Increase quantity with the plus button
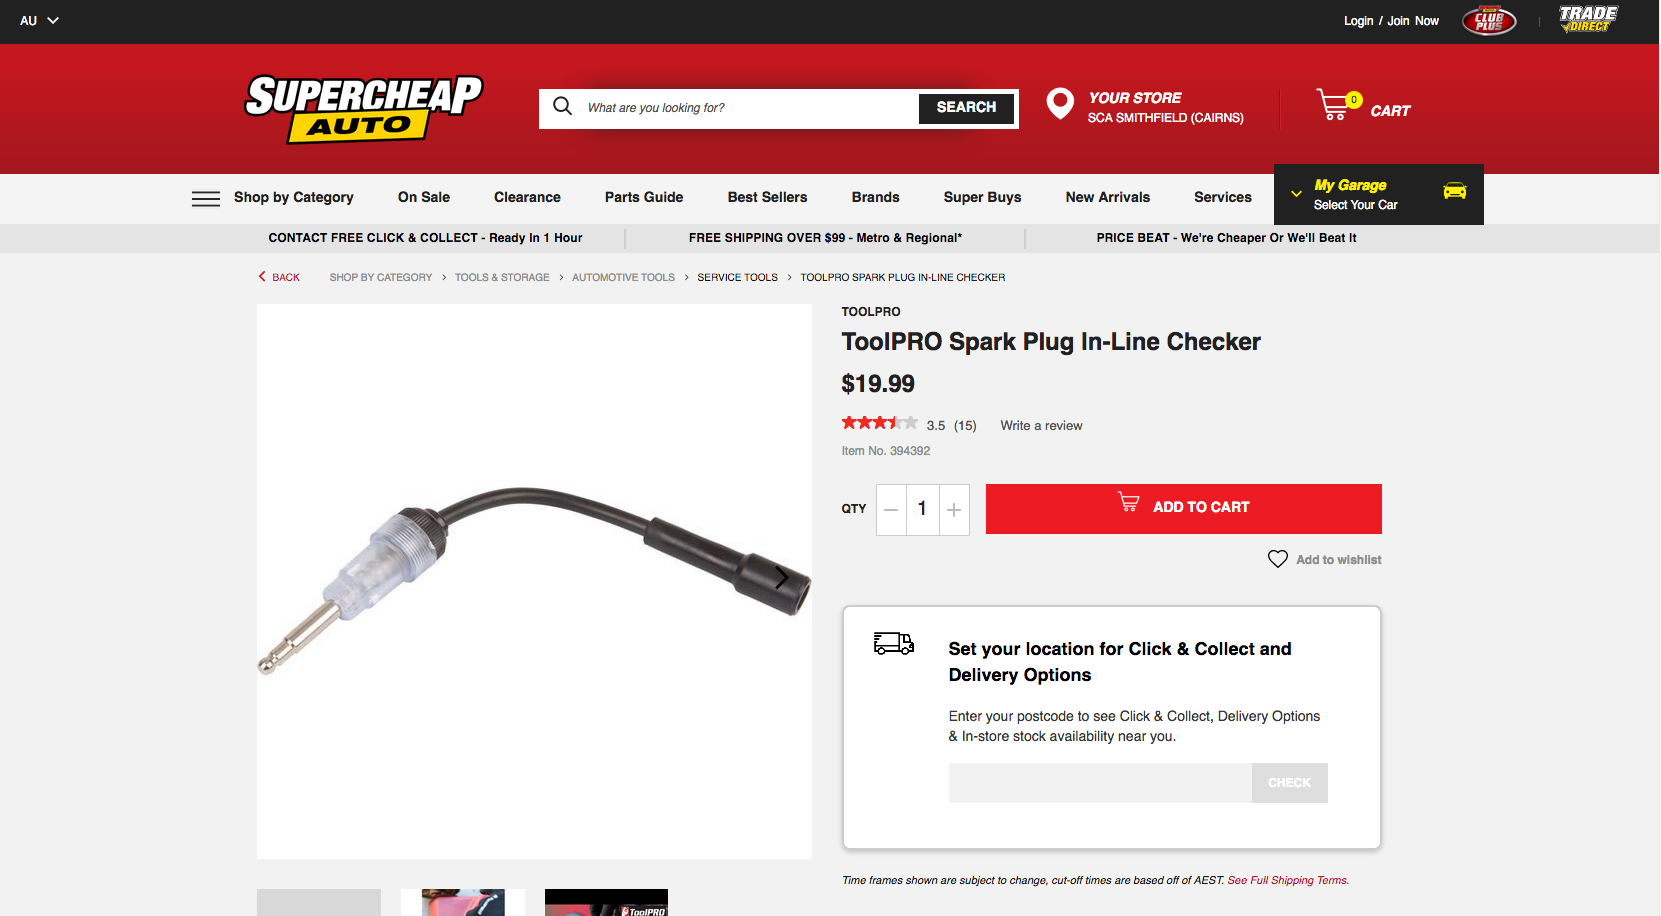Screen dimensions: 1661x916 tap(954, 510)
